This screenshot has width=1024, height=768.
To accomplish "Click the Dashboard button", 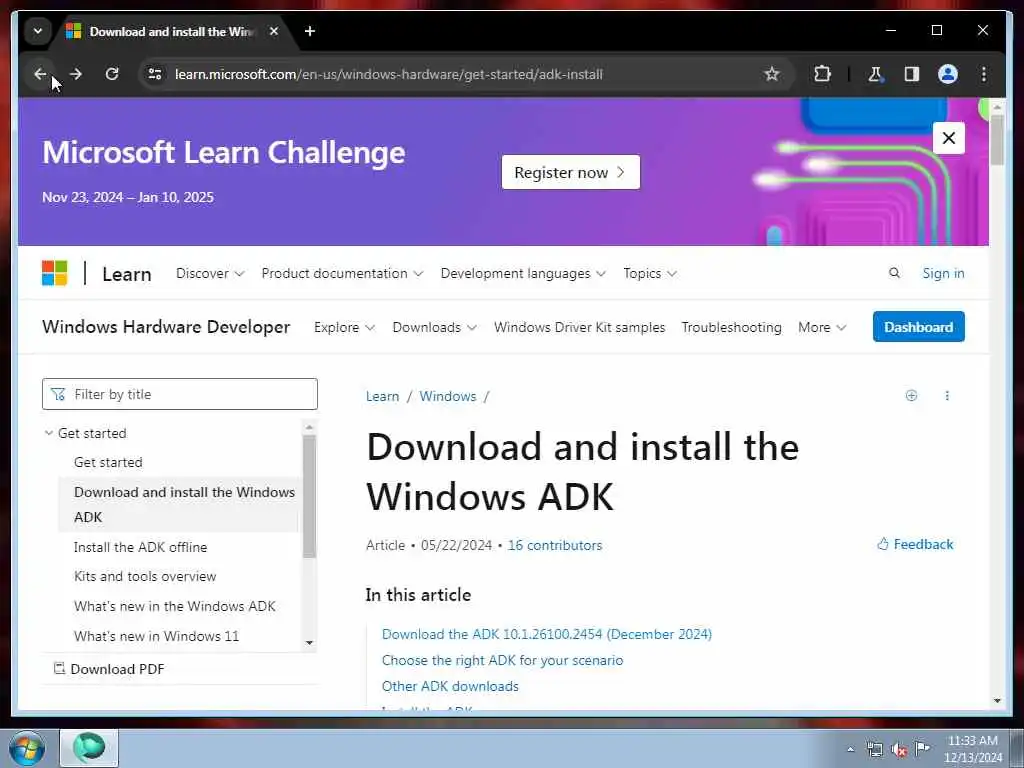I will 918,327.
